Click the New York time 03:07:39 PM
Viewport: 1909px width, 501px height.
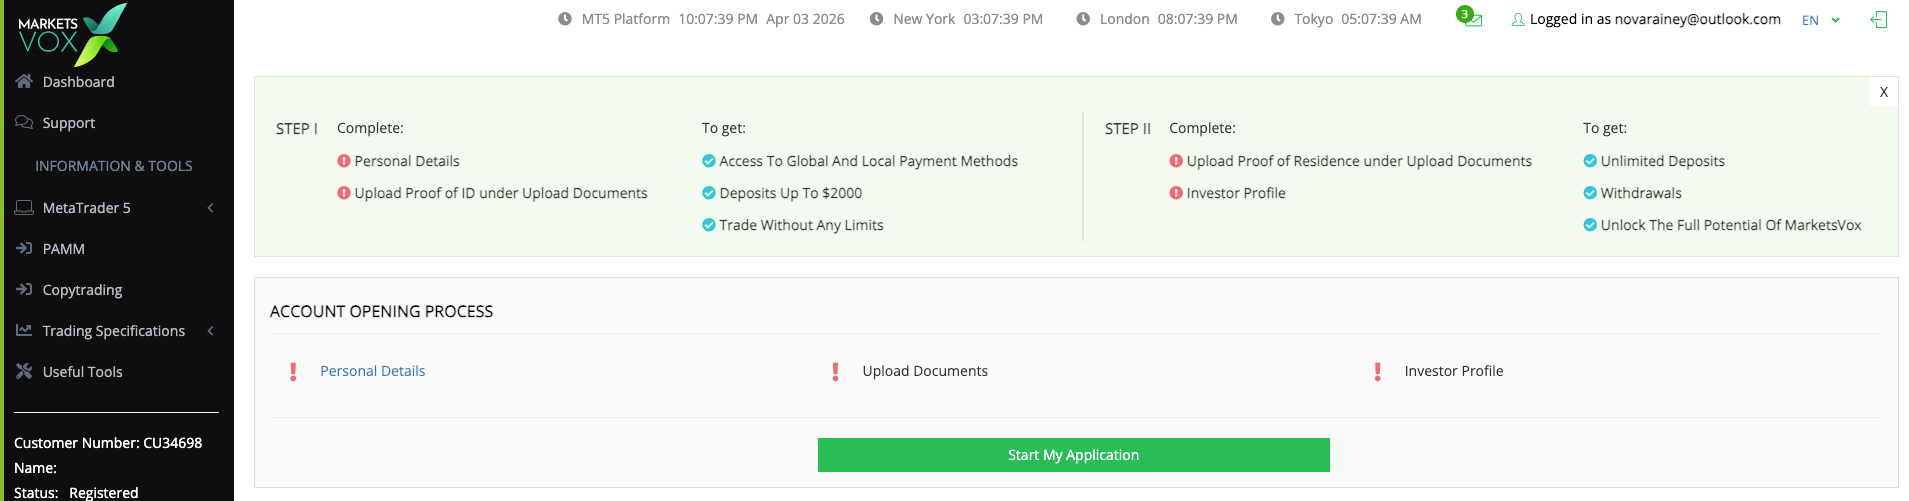(1003, 19)
